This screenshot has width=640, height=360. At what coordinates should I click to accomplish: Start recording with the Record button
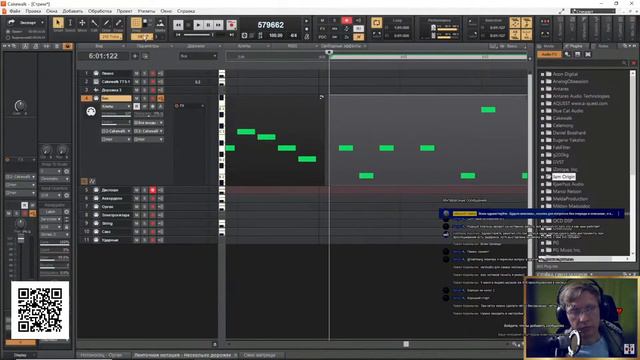(231, 25)
